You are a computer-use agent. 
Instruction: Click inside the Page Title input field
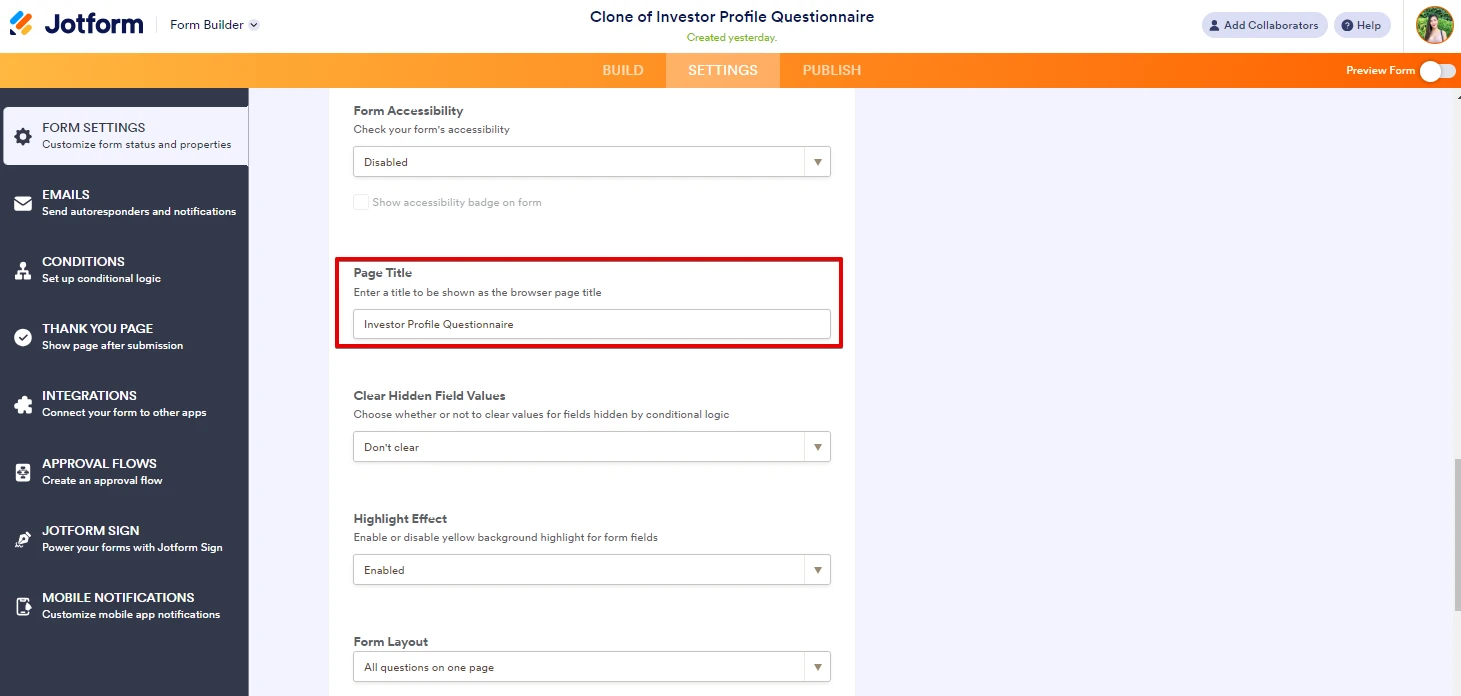point(591,324)
